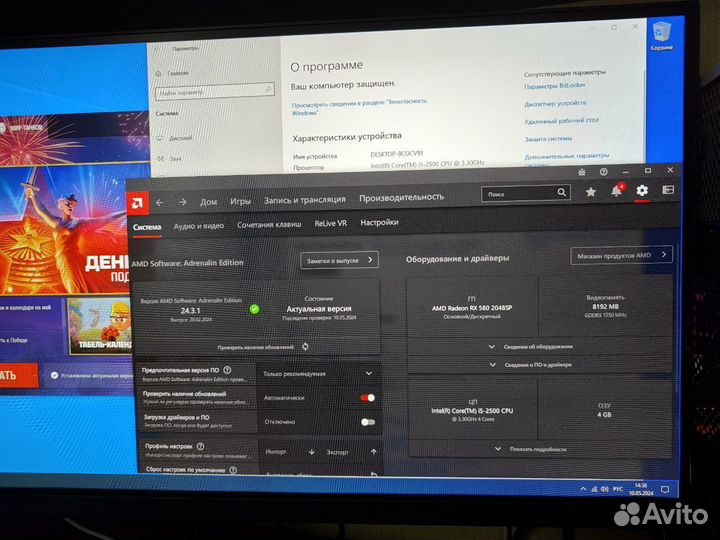The height and width of the screenshot is (540, 720).
Task: Go forward with the right arrow in AMD Software
Action: click(x=183, y=202)
